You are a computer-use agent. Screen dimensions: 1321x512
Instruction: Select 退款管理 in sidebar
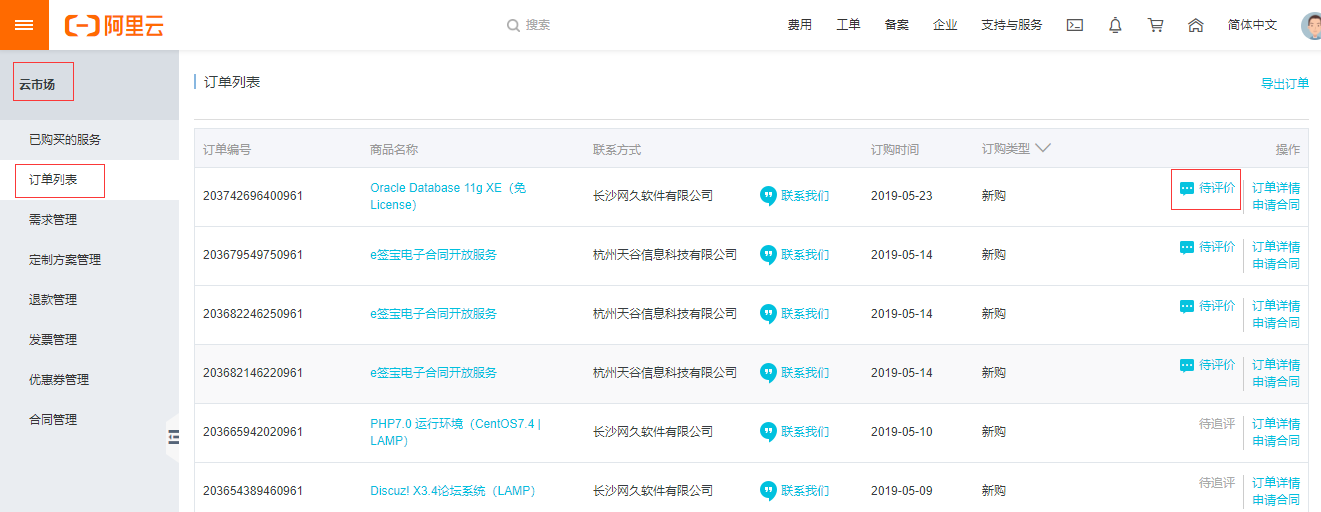(53, 300)
